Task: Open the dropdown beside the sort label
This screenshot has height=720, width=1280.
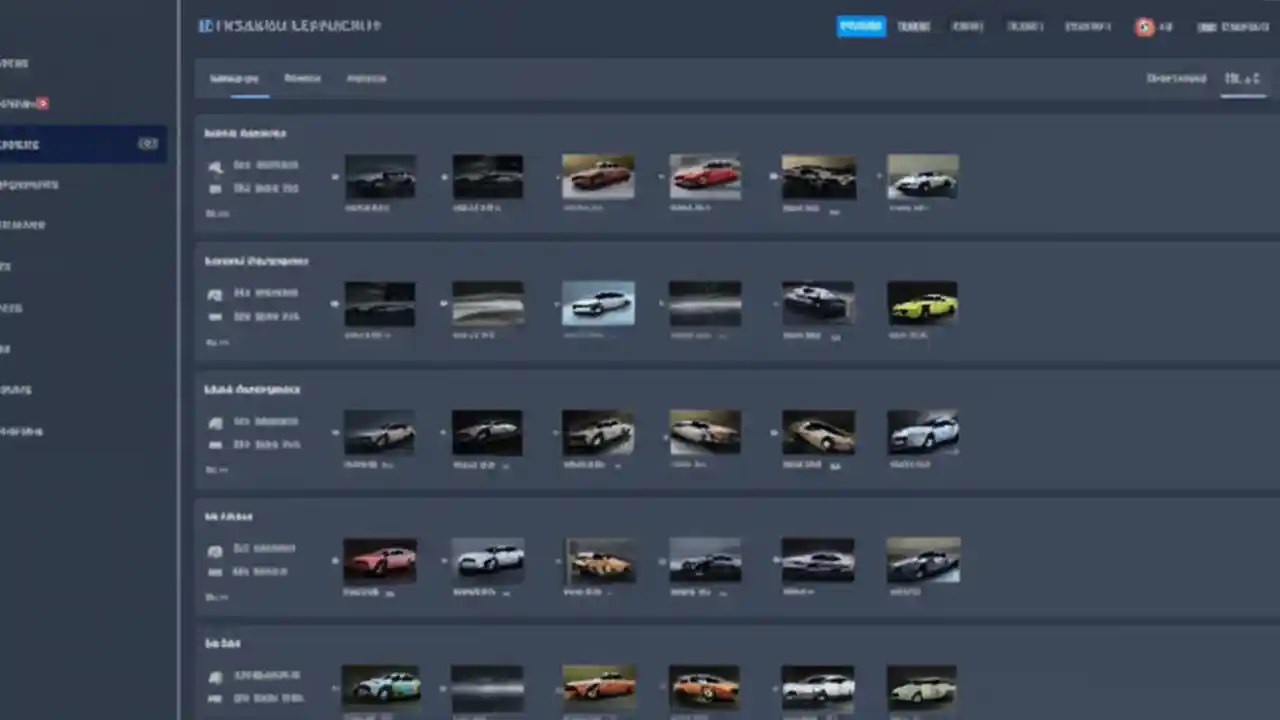Action: coord(1243,78)
